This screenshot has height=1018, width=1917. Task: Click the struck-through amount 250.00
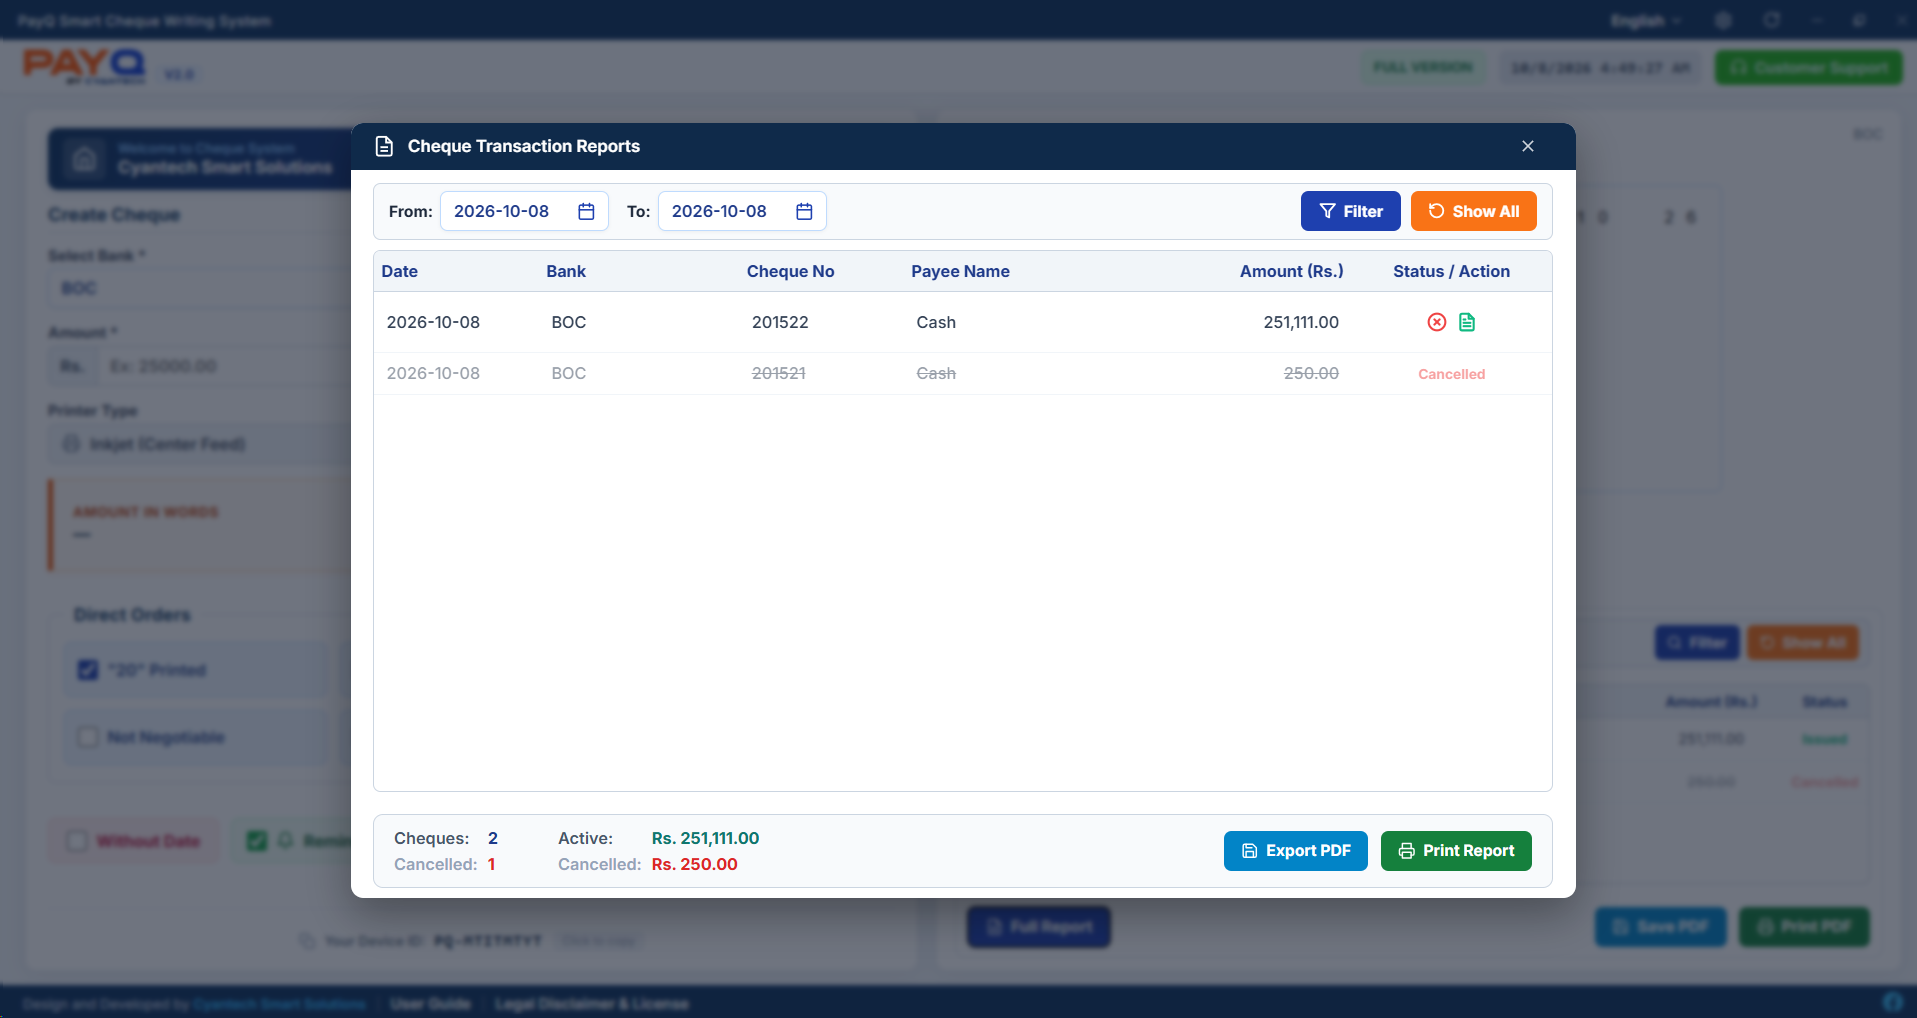coord(1312,373)
